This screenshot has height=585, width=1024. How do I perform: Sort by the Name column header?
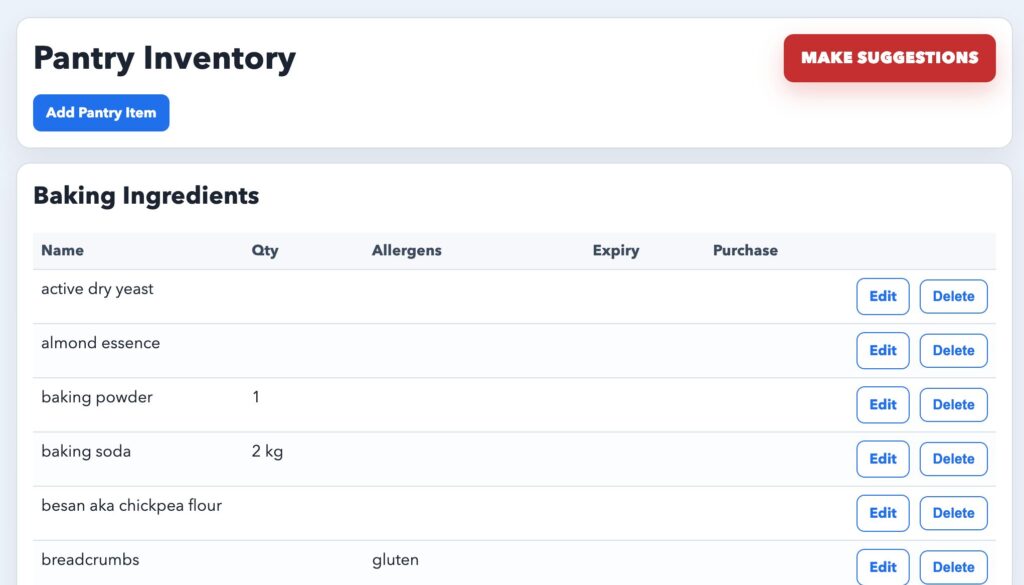point(62,250)
